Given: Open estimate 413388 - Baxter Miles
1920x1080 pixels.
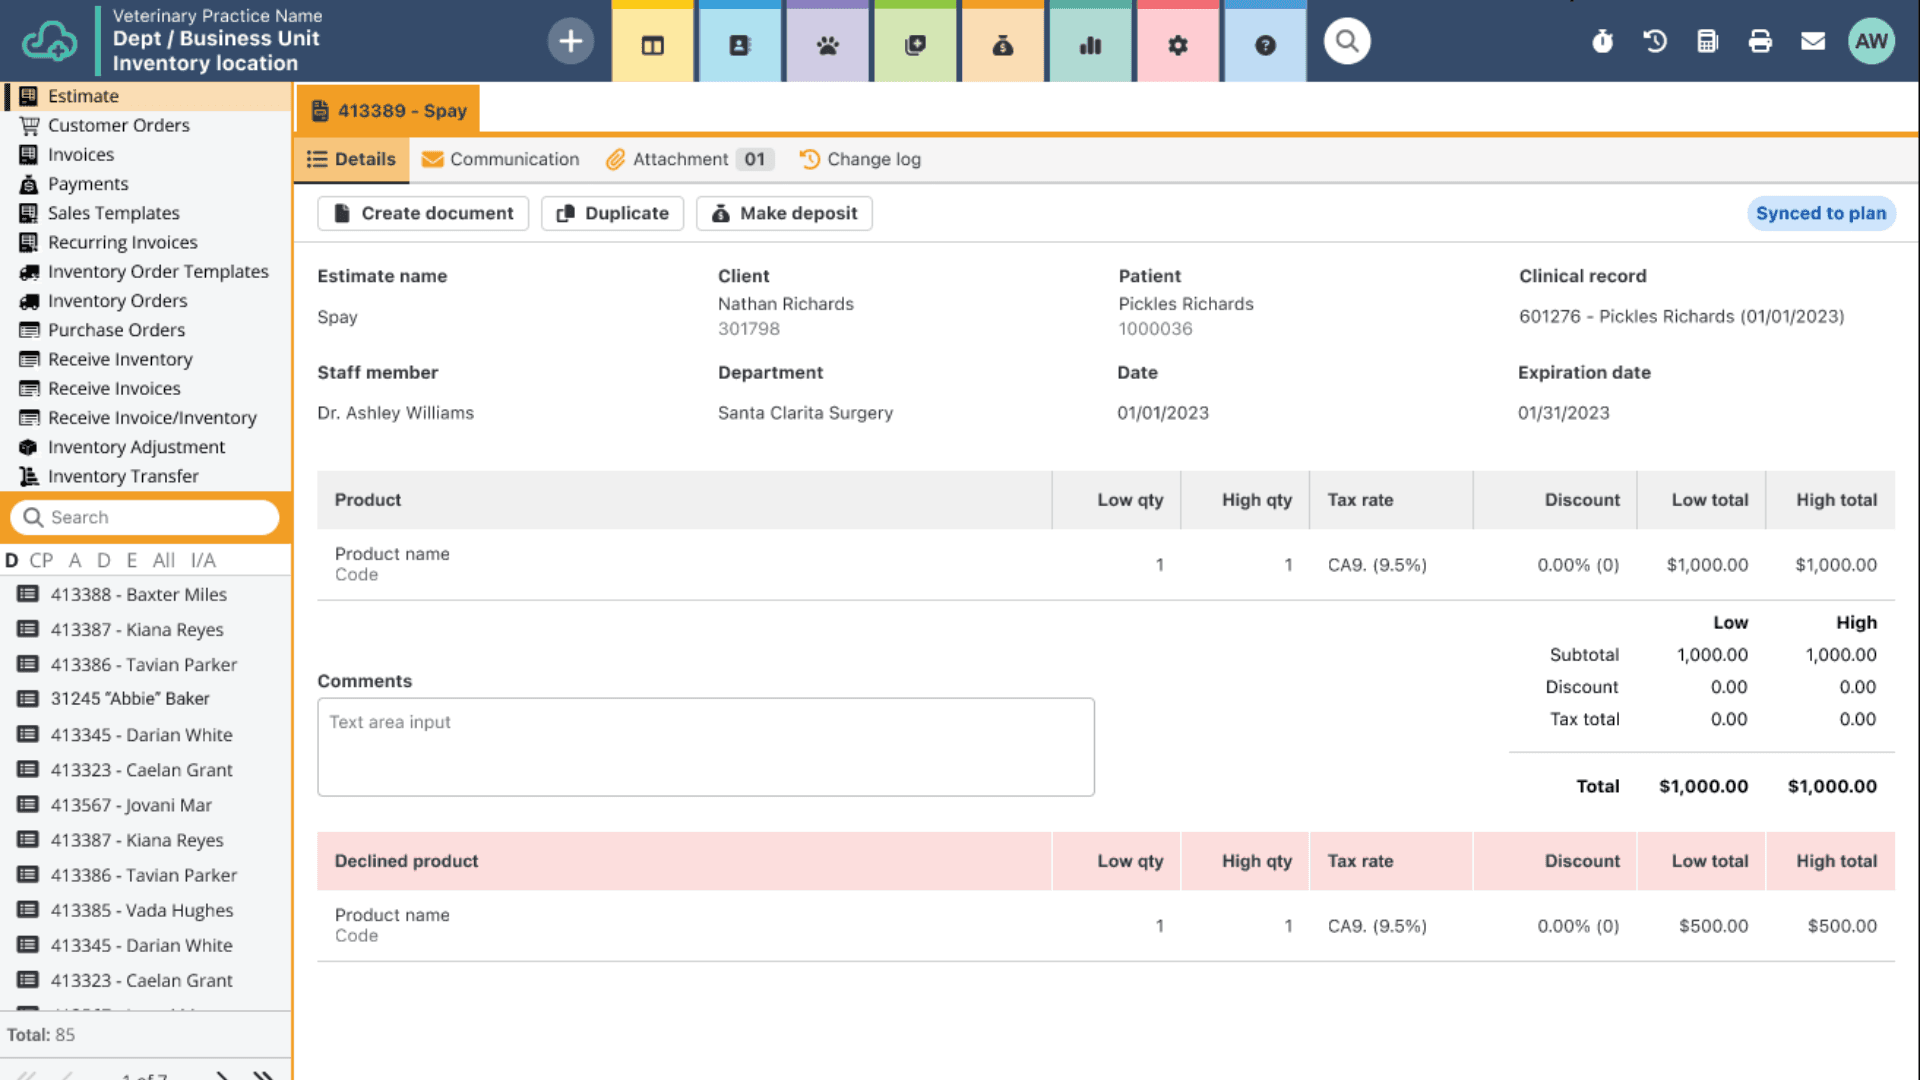Looking at the screenshot, I should click(138, 594).
